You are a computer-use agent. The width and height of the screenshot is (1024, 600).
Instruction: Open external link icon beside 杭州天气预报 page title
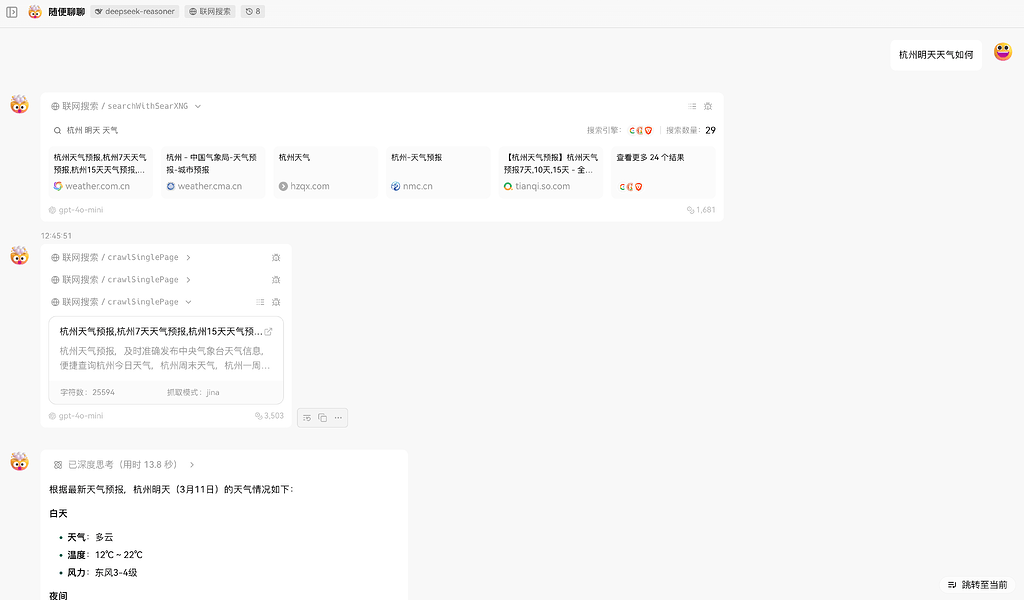(268, 332)
